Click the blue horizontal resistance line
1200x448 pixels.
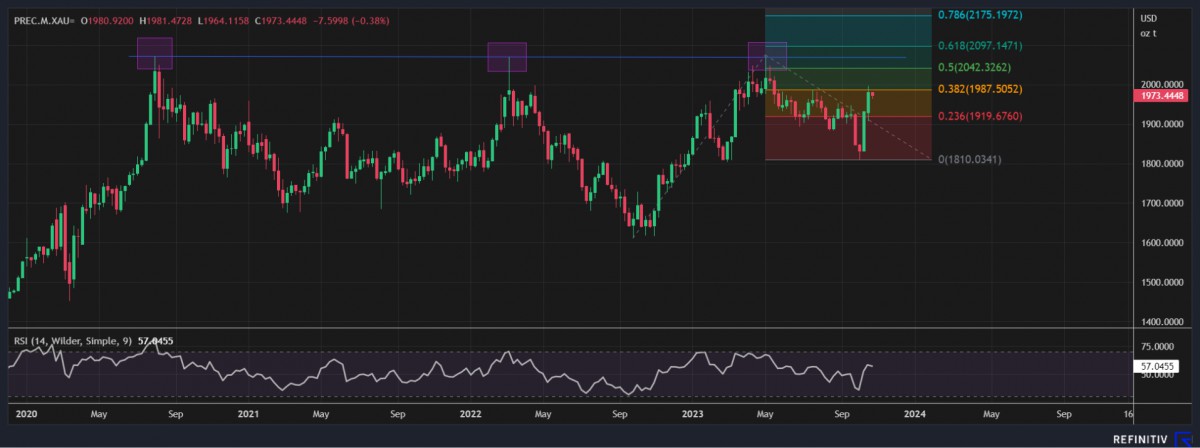(330, 57)
